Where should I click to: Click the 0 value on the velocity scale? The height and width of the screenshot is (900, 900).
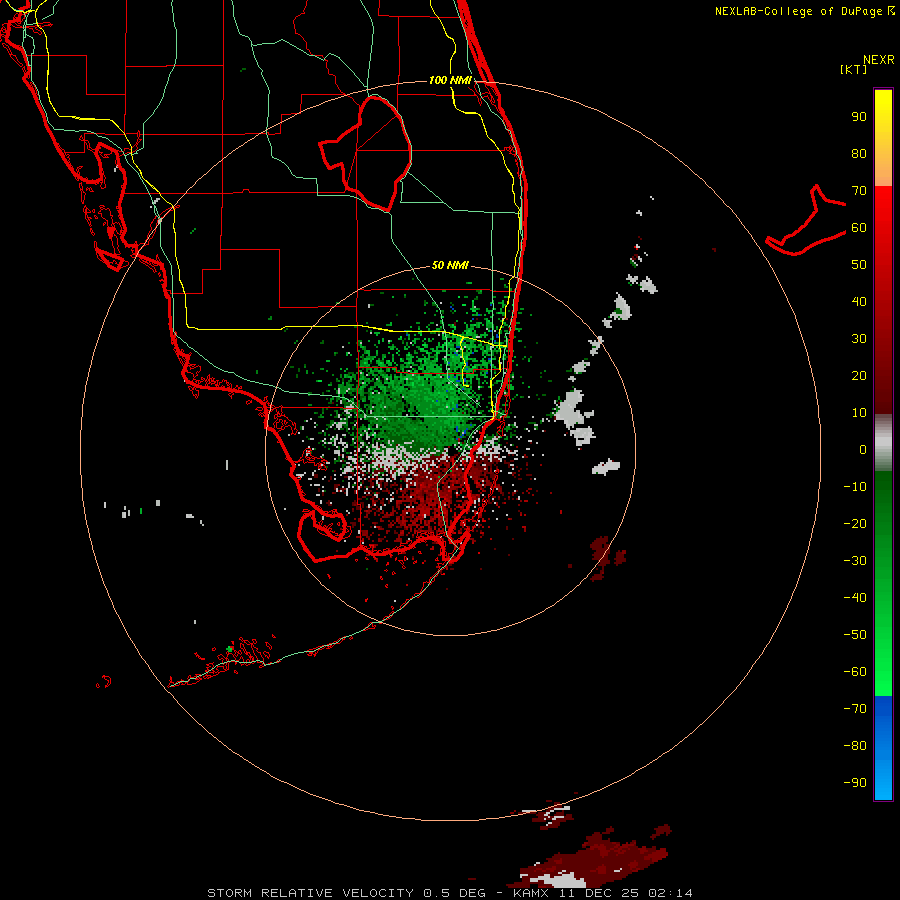pos(863,450)
